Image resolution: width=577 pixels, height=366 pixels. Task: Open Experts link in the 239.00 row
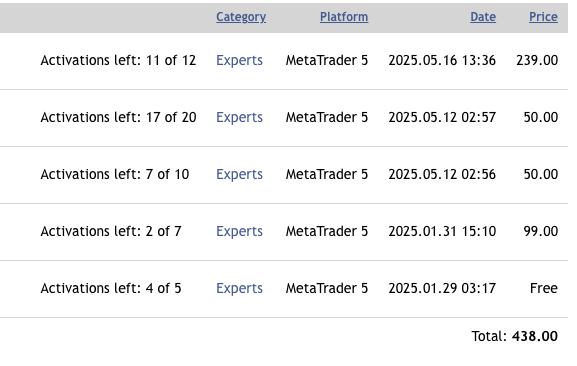(239, 60)
